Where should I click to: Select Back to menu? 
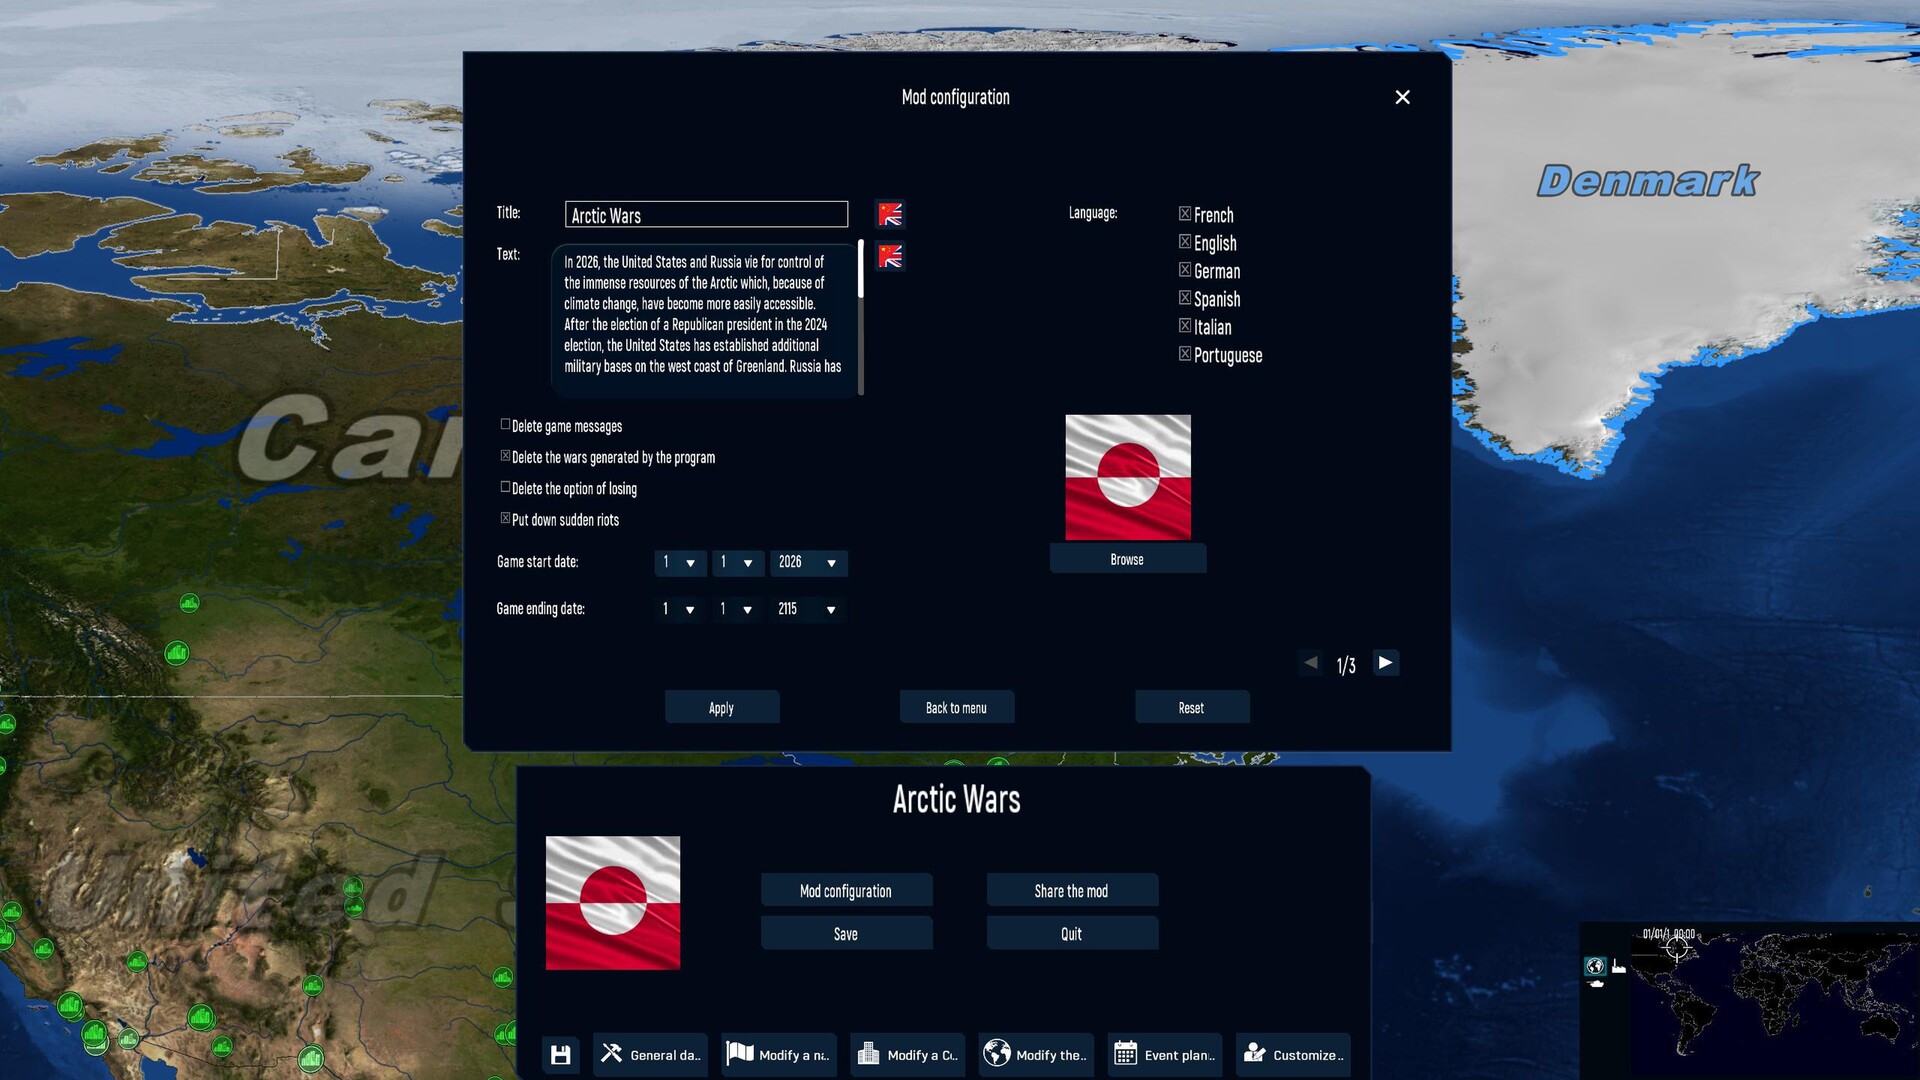(956, 707)
